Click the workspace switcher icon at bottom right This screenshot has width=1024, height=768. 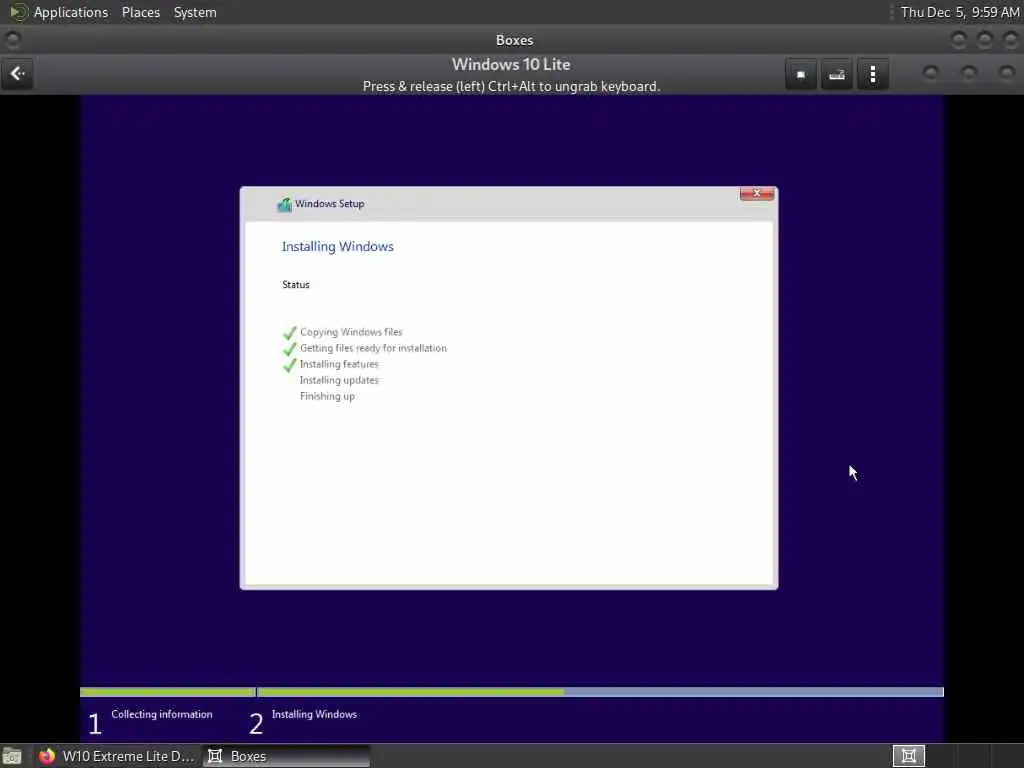[908, 756]
